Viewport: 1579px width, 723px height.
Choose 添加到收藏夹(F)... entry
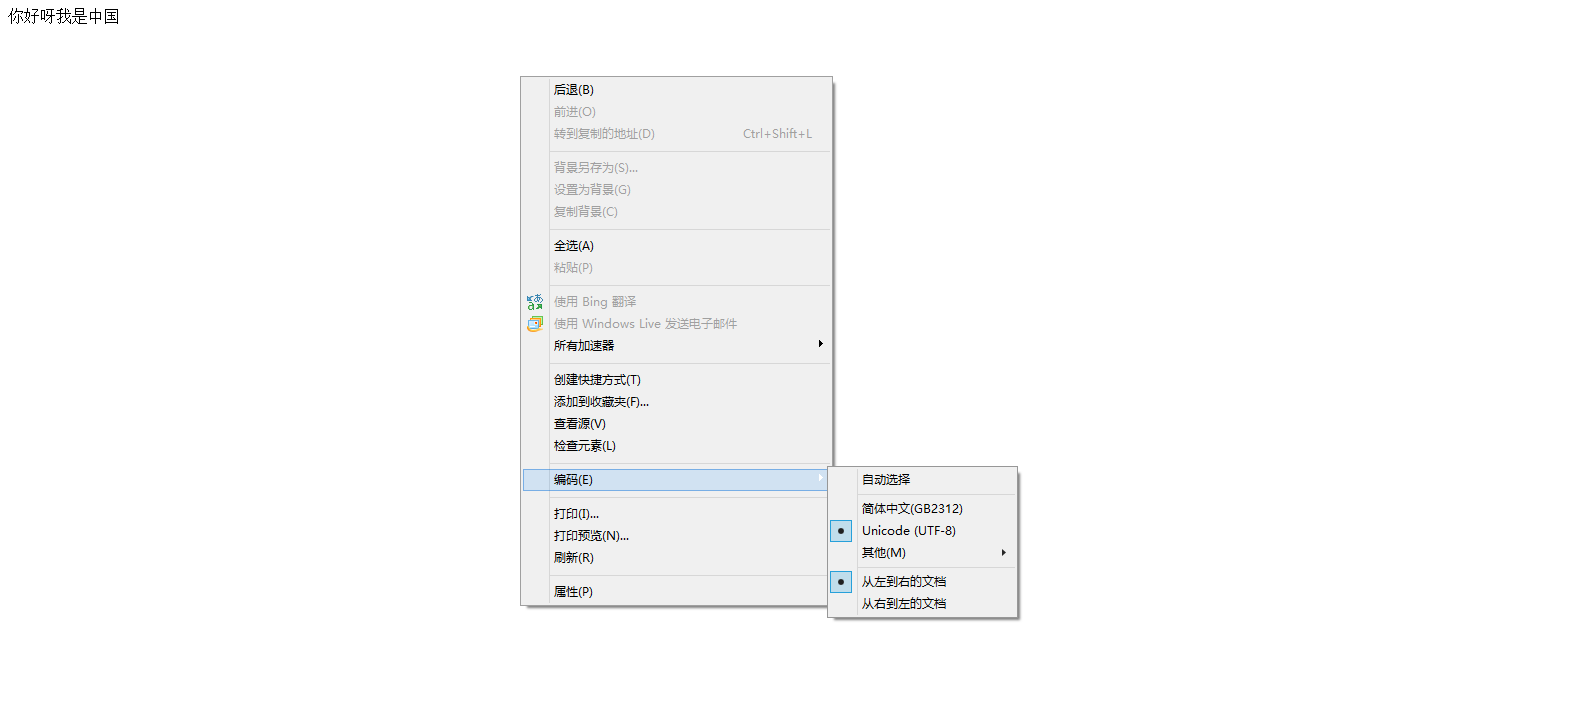677,402
